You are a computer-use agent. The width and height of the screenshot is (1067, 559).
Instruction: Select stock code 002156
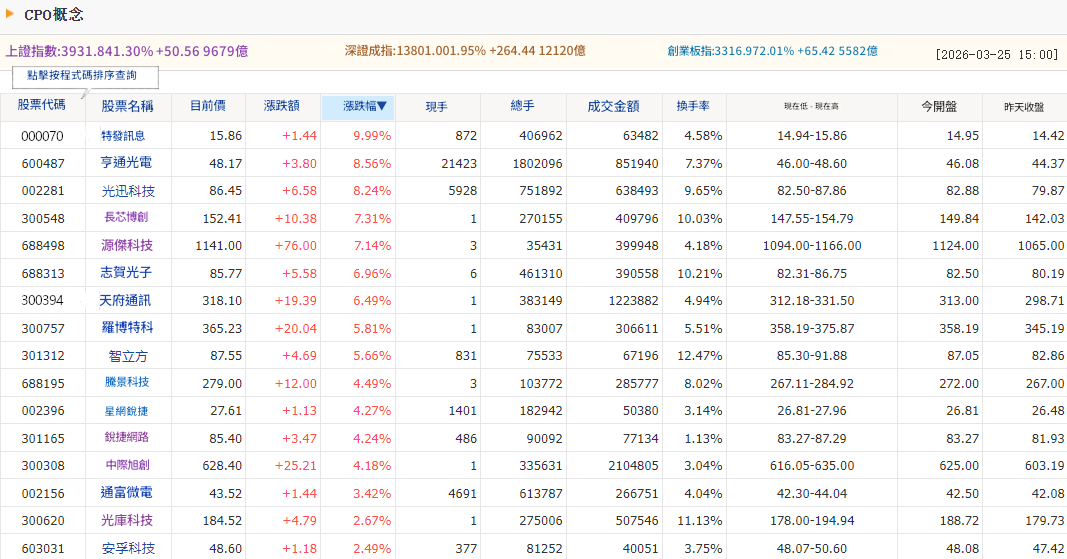tap(43, 494)
